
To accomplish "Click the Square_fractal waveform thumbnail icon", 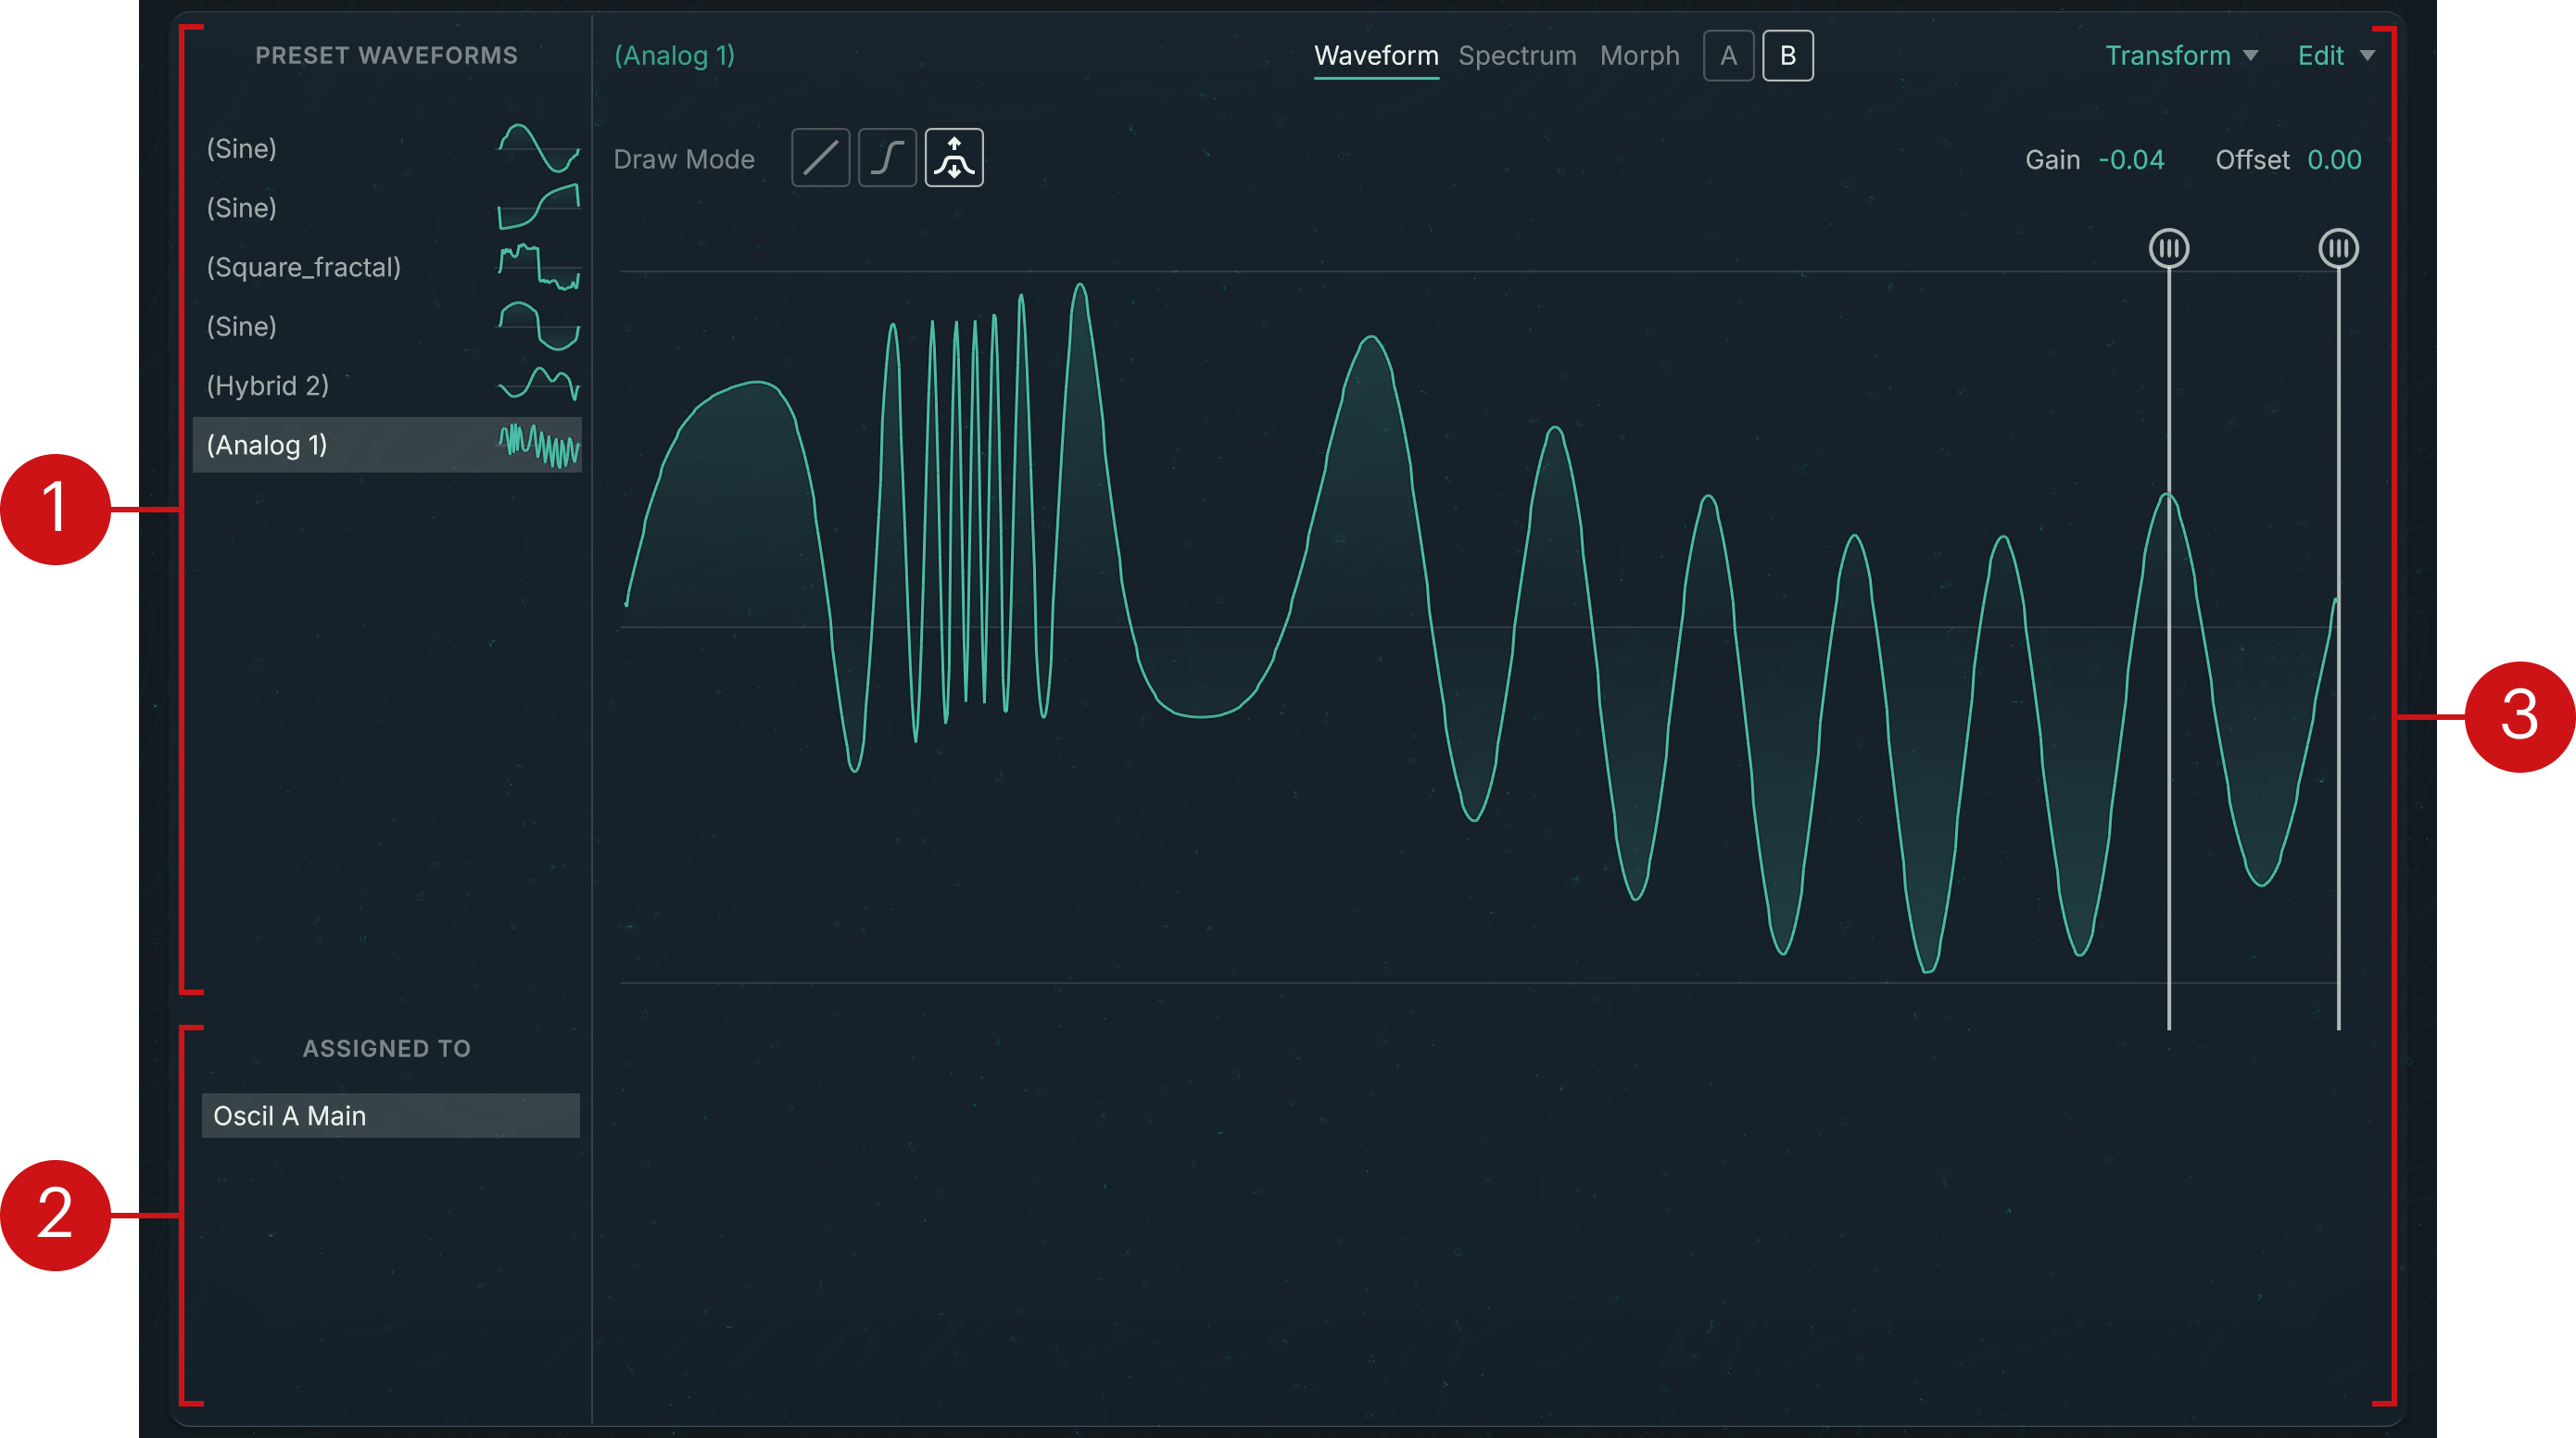I will (x=538, y=267).
